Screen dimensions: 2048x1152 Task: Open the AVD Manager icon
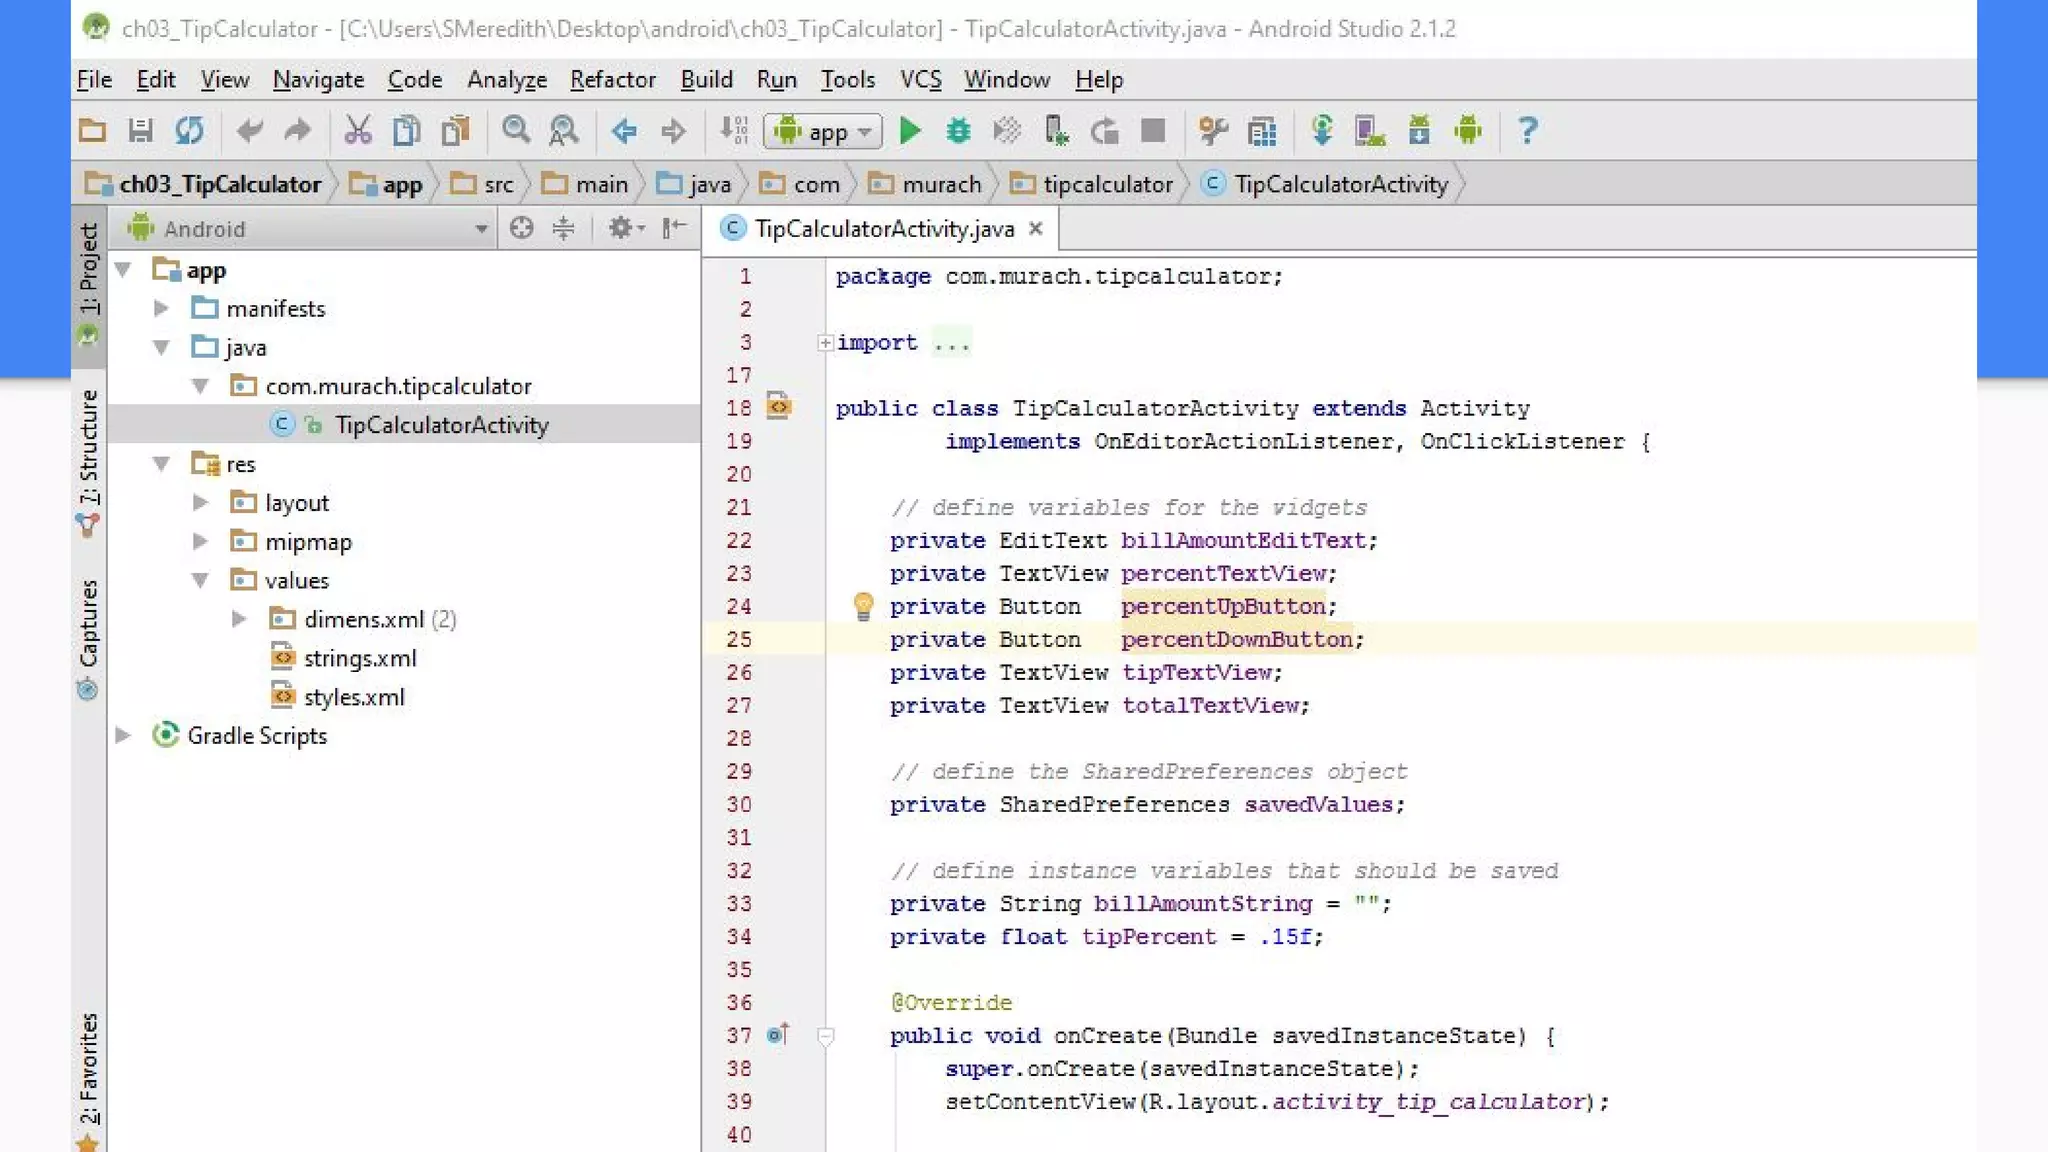click(1369, 131)
